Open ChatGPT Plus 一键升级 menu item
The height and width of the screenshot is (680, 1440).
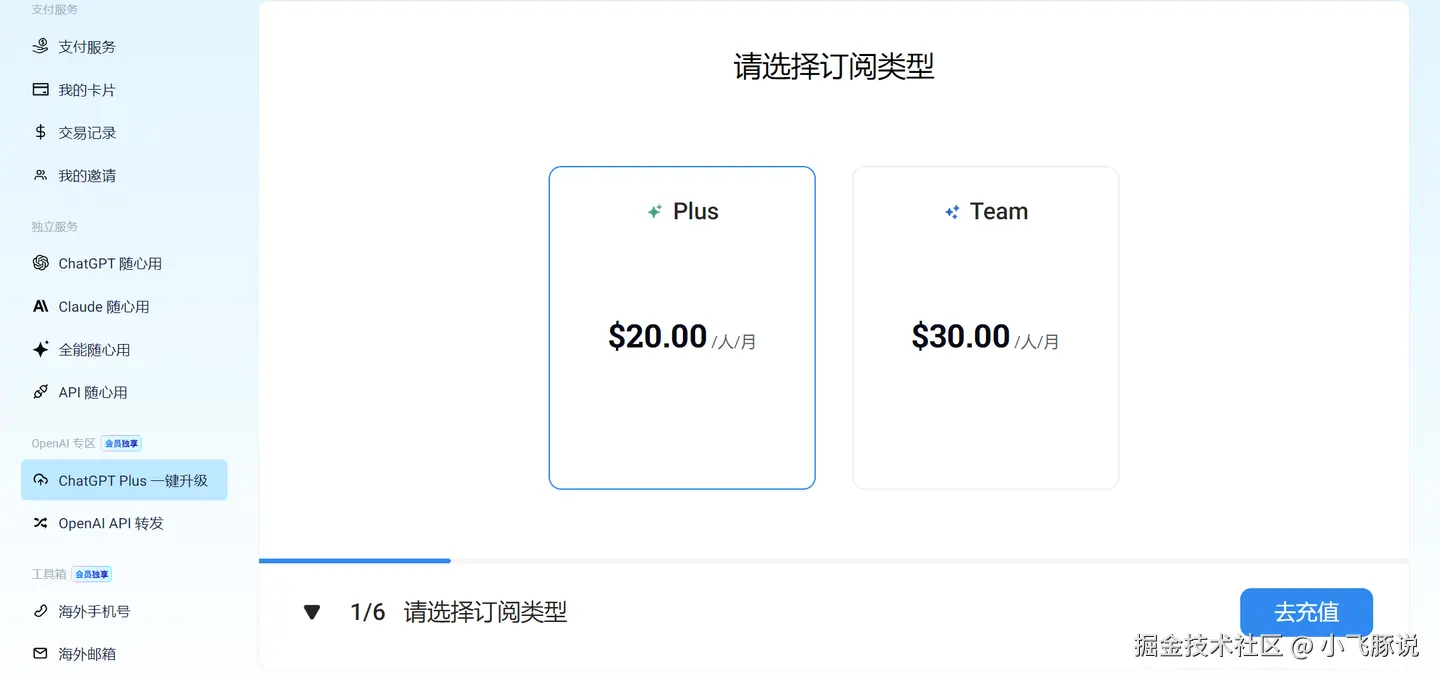coord(133,480)
